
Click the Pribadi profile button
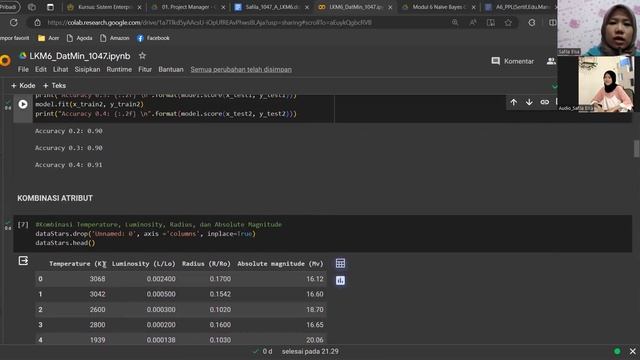pyautogui.click(x=9, y=7)
